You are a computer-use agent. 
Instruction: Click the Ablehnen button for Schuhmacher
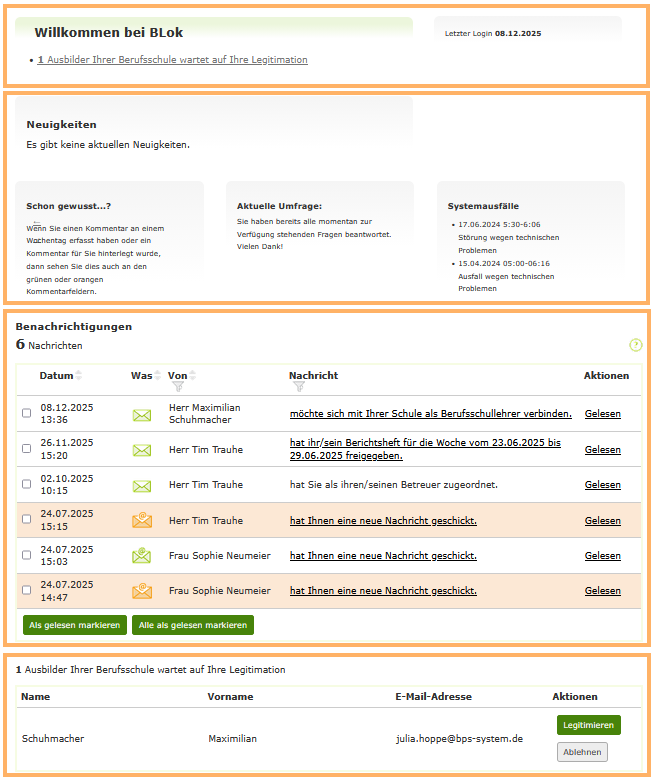click(582, 752)
